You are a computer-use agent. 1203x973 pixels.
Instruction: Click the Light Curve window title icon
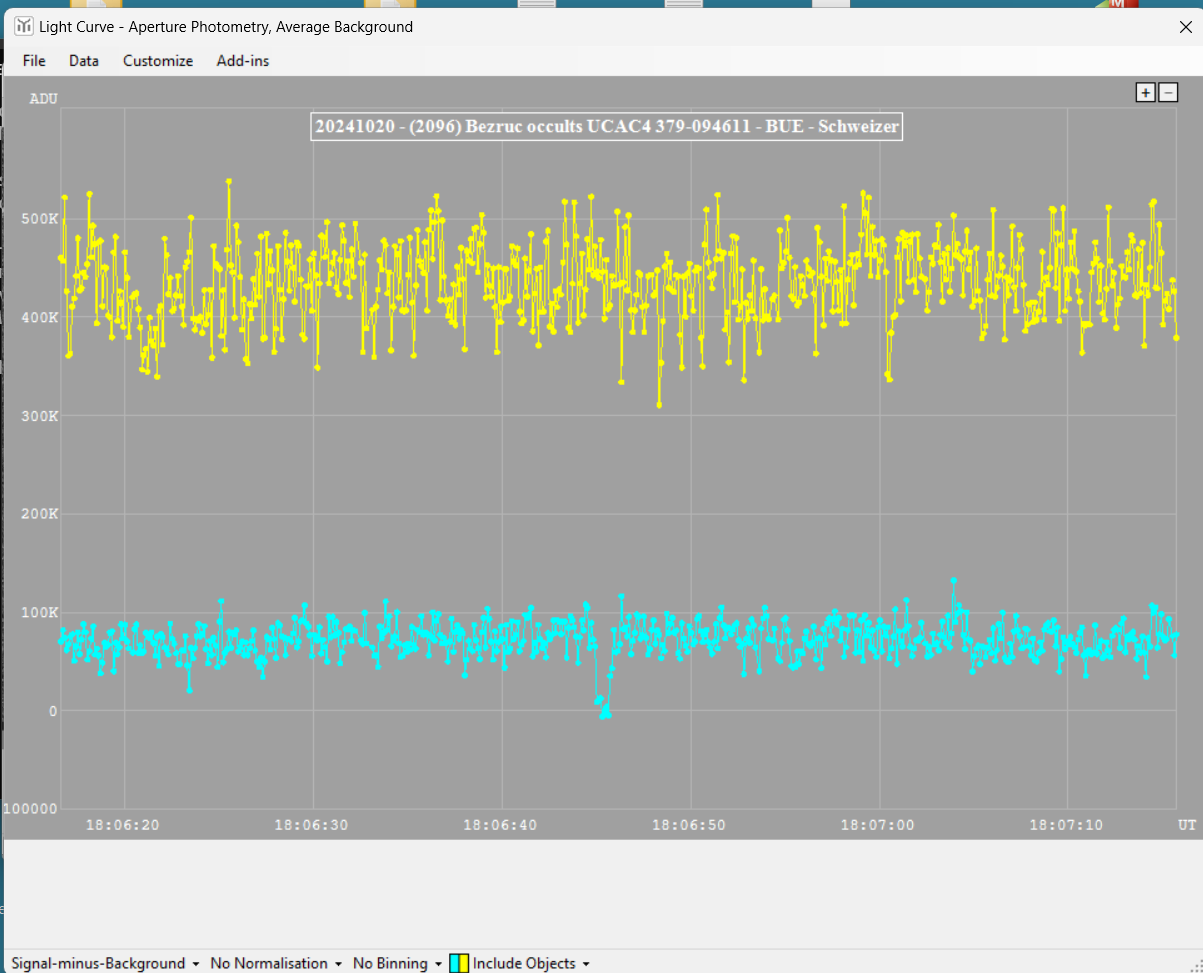pyautogui.click(x=23, y=27)
